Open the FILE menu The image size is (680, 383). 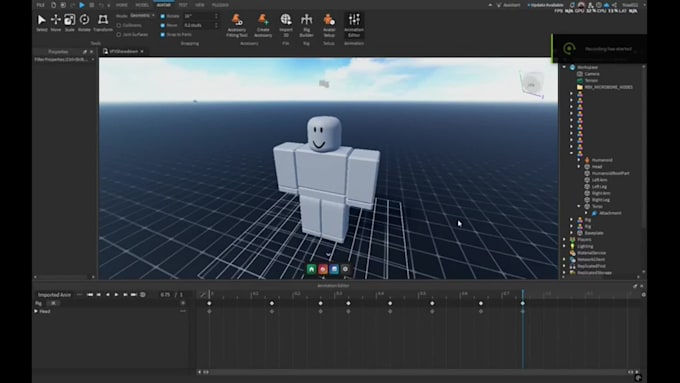pos(40,5)
